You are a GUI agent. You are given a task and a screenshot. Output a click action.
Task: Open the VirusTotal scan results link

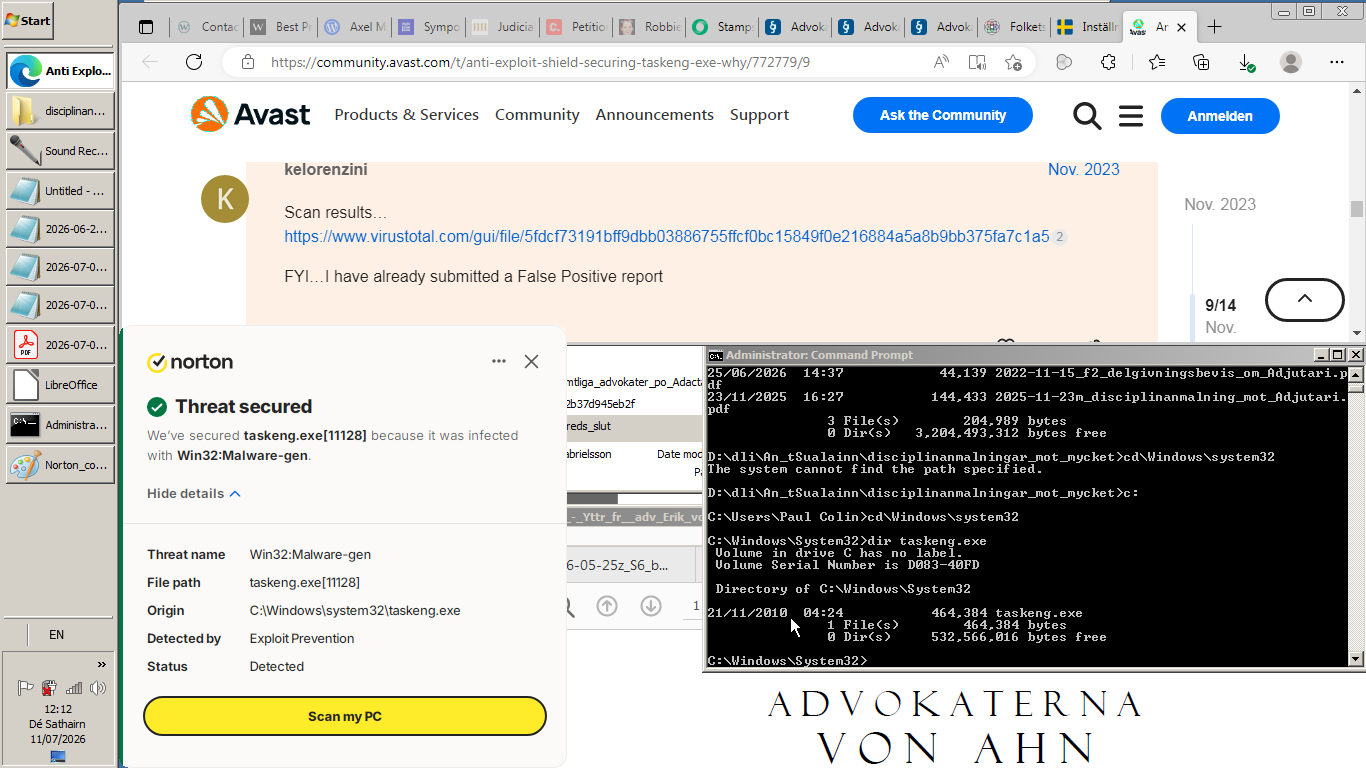tap(667, 237)
